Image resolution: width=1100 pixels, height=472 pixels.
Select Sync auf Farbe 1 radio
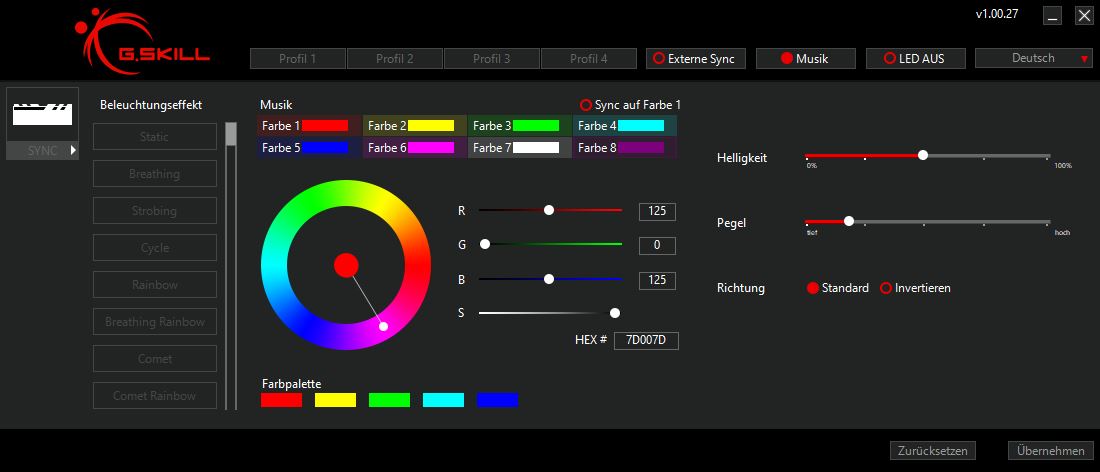coord(586,105)
